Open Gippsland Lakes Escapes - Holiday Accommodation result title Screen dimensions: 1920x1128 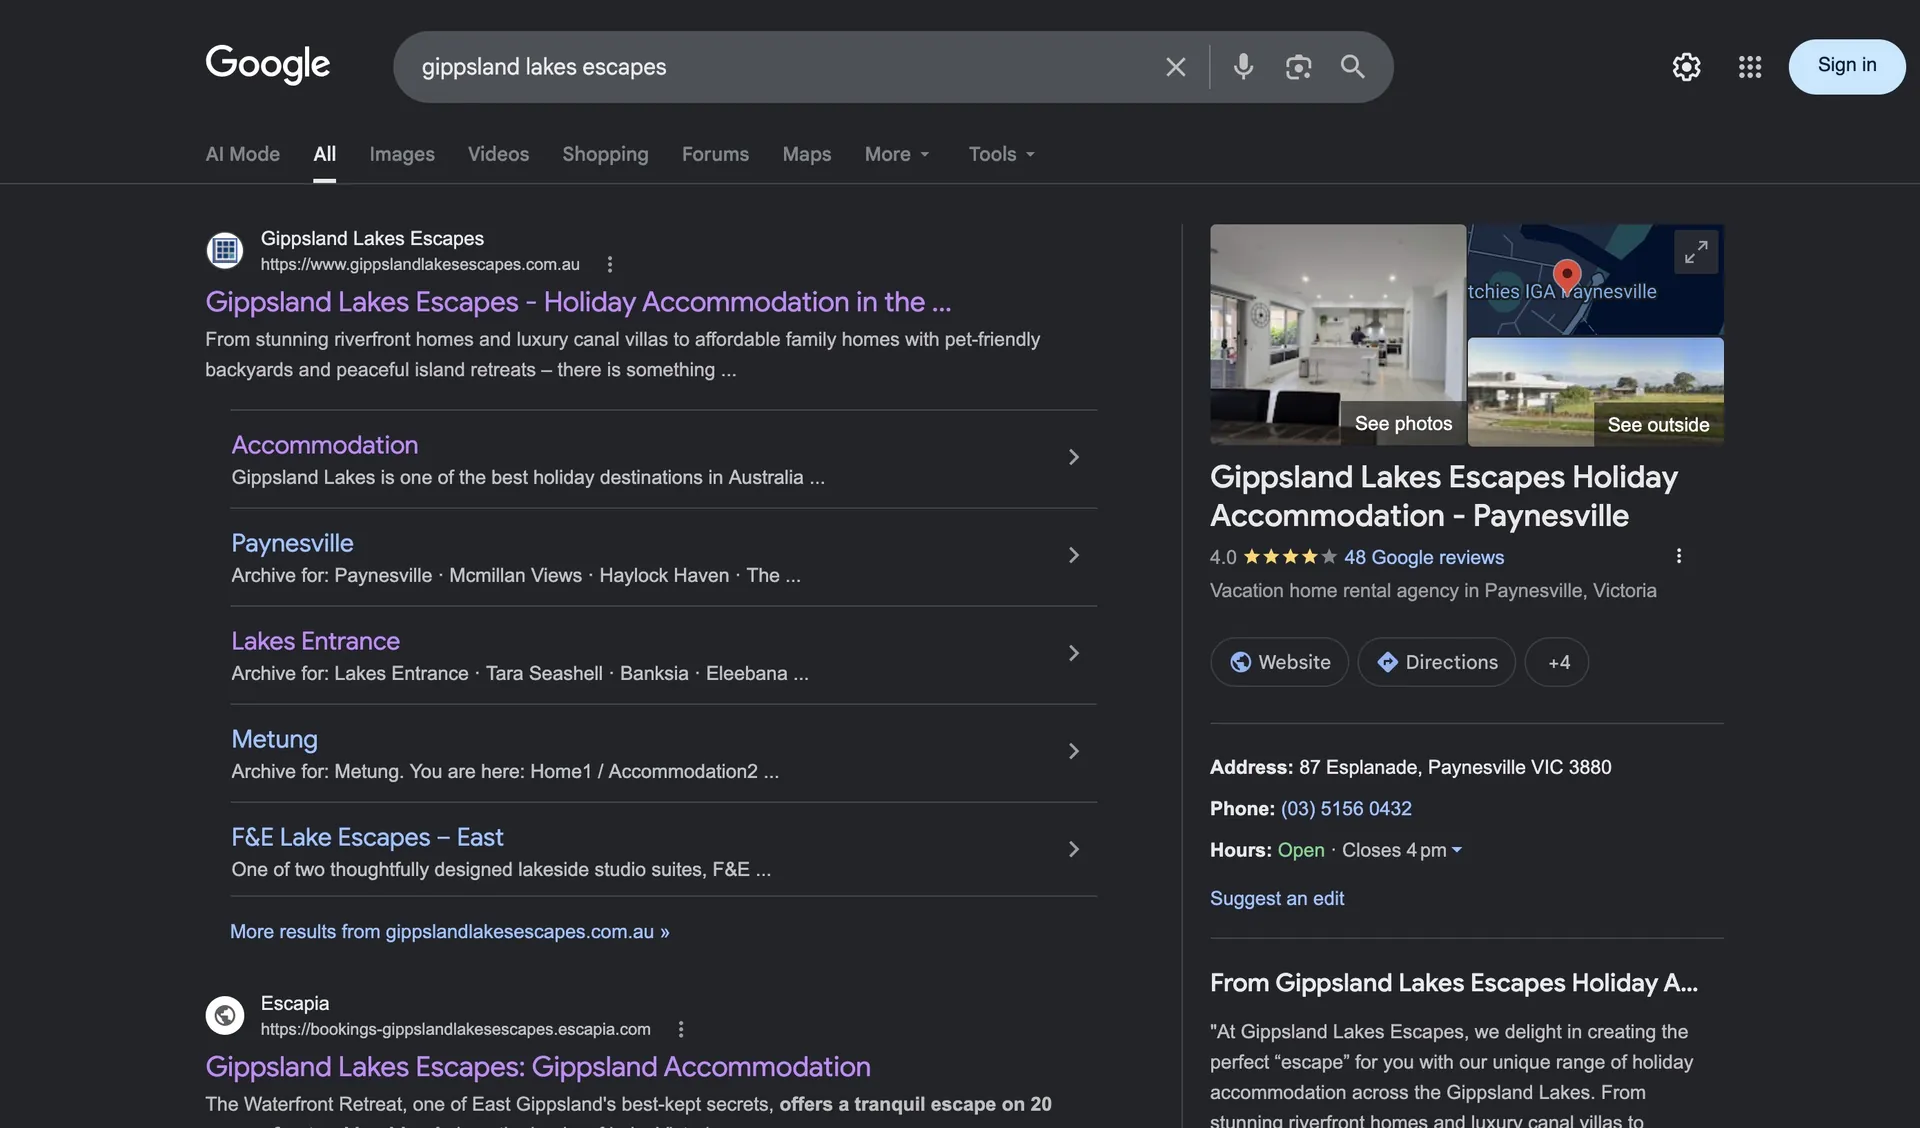click(x=578, y=301)
